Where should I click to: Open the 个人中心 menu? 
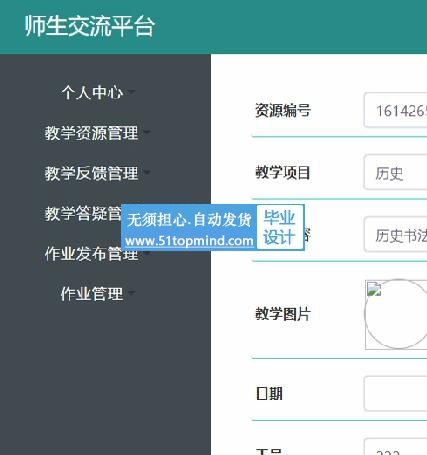coord(92,92)
